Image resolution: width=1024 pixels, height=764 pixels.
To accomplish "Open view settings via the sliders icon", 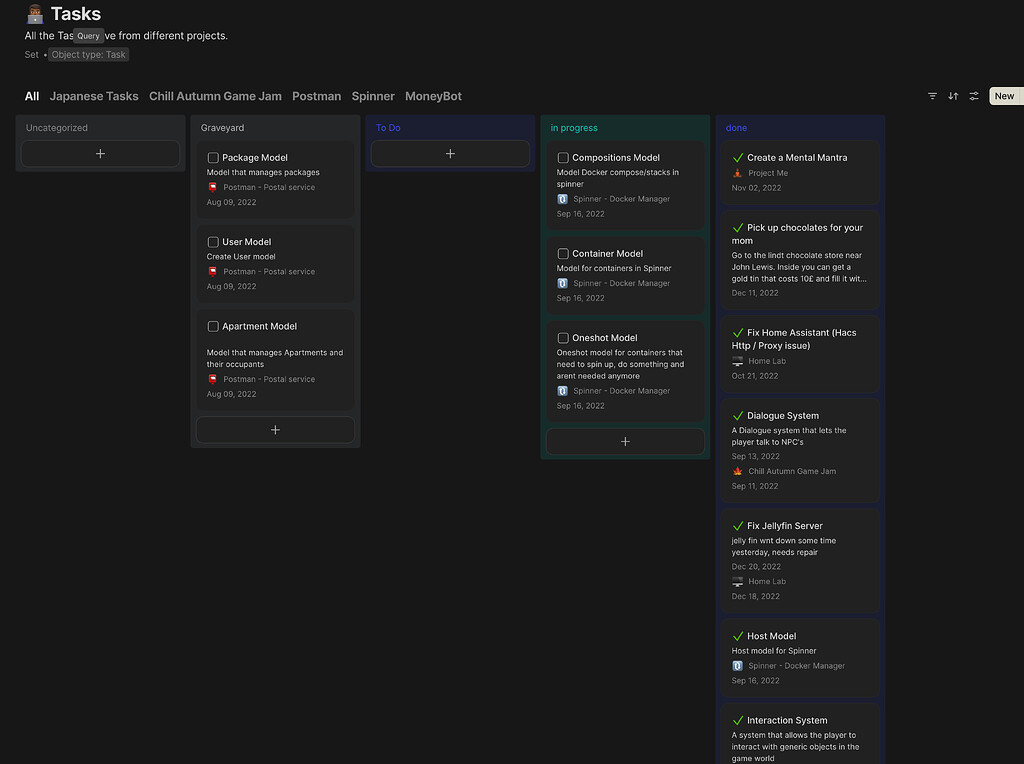I will click(x=974, y=95).
